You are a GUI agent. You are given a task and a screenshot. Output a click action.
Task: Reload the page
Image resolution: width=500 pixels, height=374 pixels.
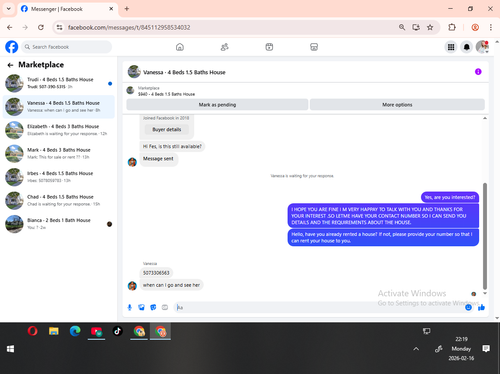[41, 27]
